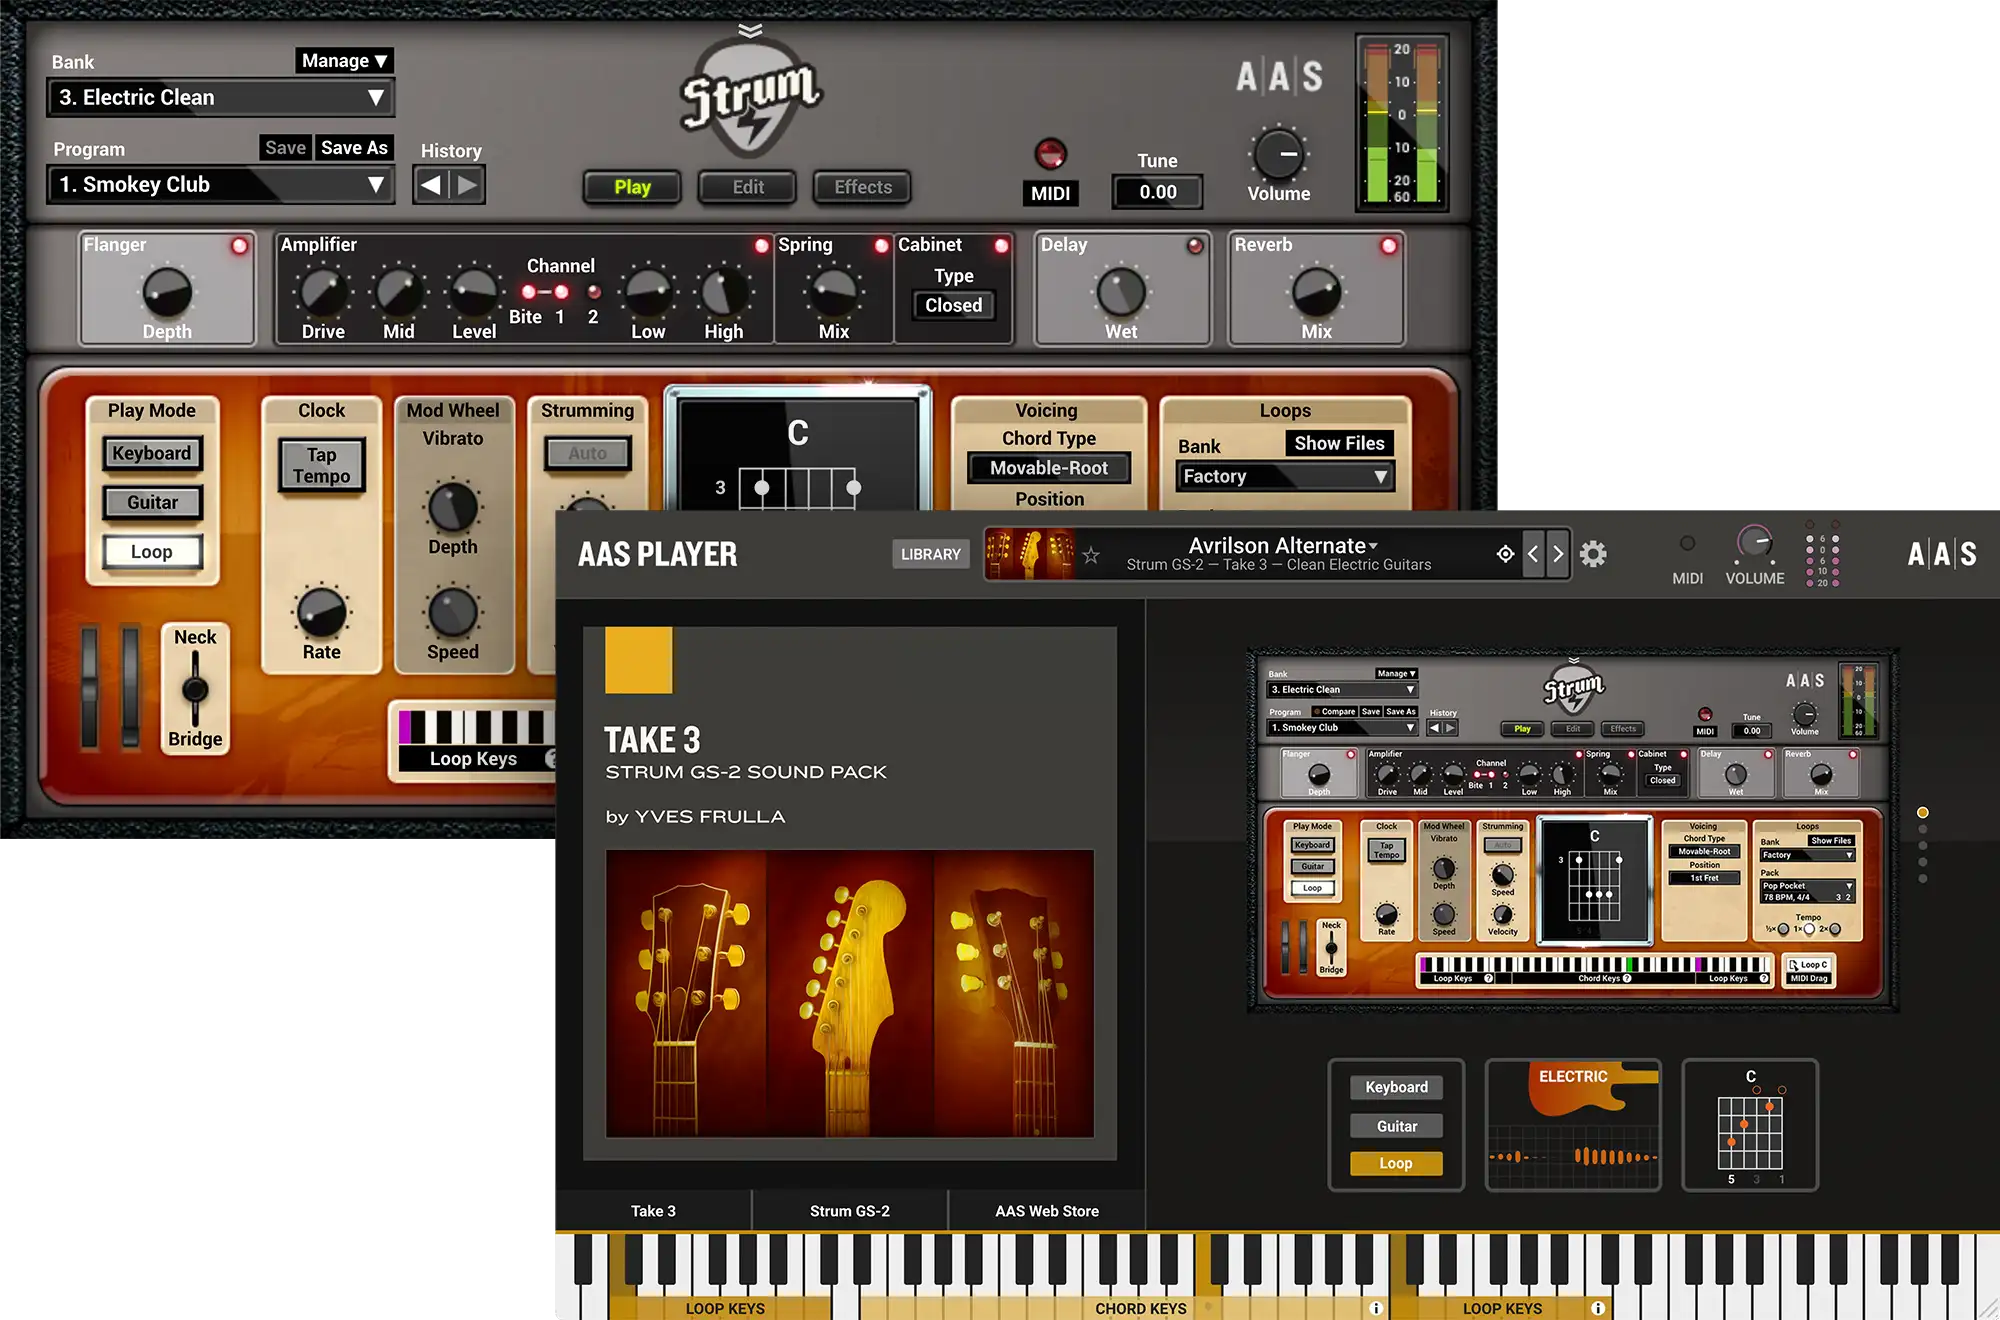Image resolution: width=2000 pixels, height=1320 pixels.
Task: Switch to the Edit view
Action: coord(748,187)
